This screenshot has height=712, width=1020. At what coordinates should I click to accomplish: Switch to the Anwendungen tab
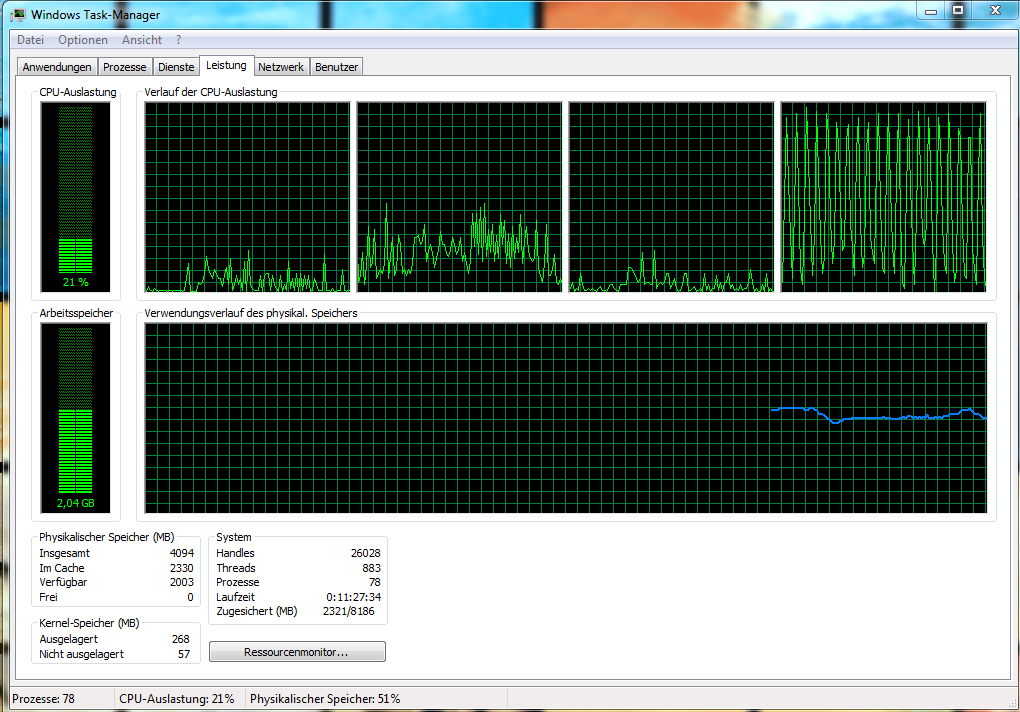57,67
